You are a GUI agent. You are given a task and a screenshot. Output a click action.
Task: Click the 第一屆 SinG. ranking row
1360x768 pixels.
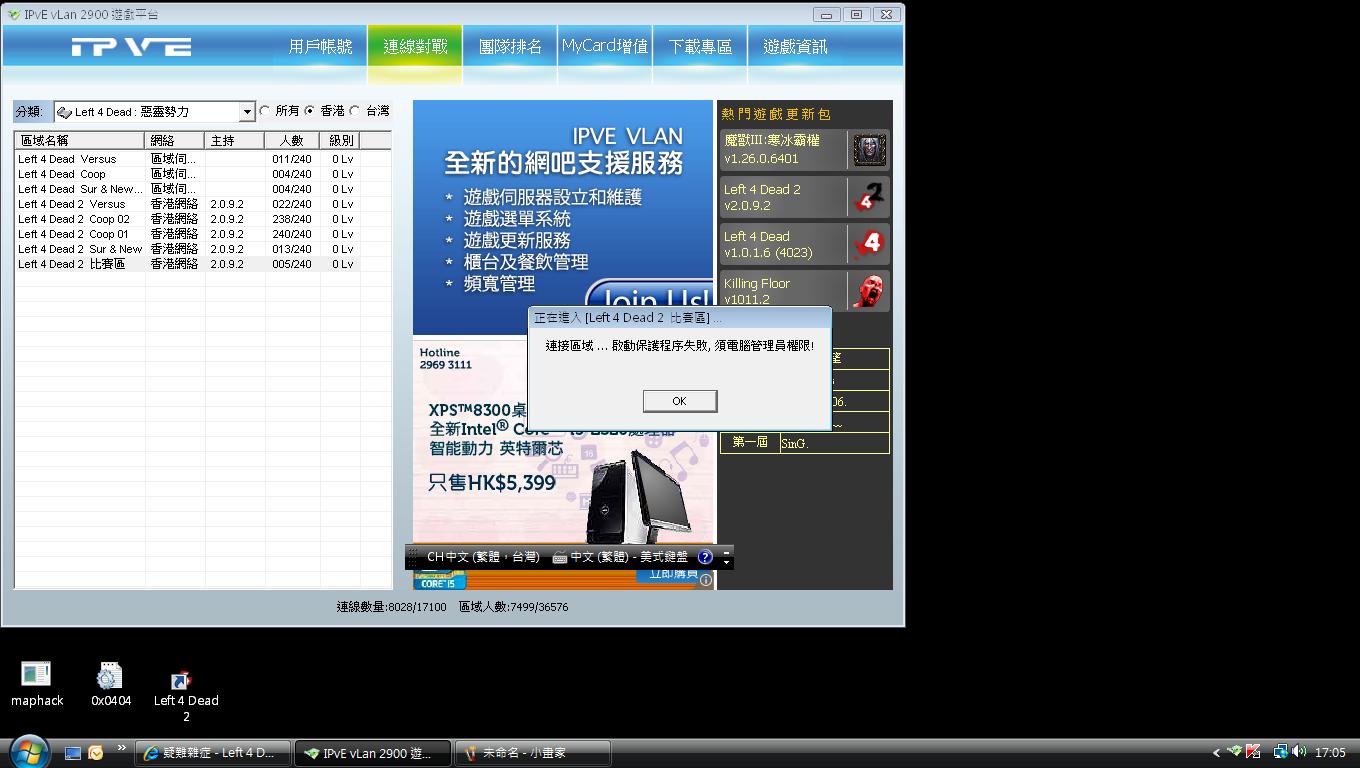805,443
